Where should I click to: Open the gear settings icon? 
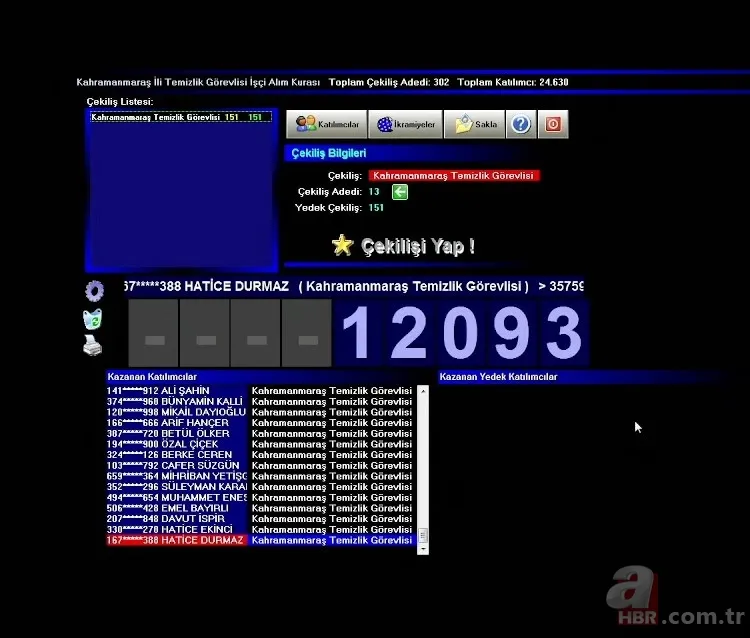(x=94, y=291)
